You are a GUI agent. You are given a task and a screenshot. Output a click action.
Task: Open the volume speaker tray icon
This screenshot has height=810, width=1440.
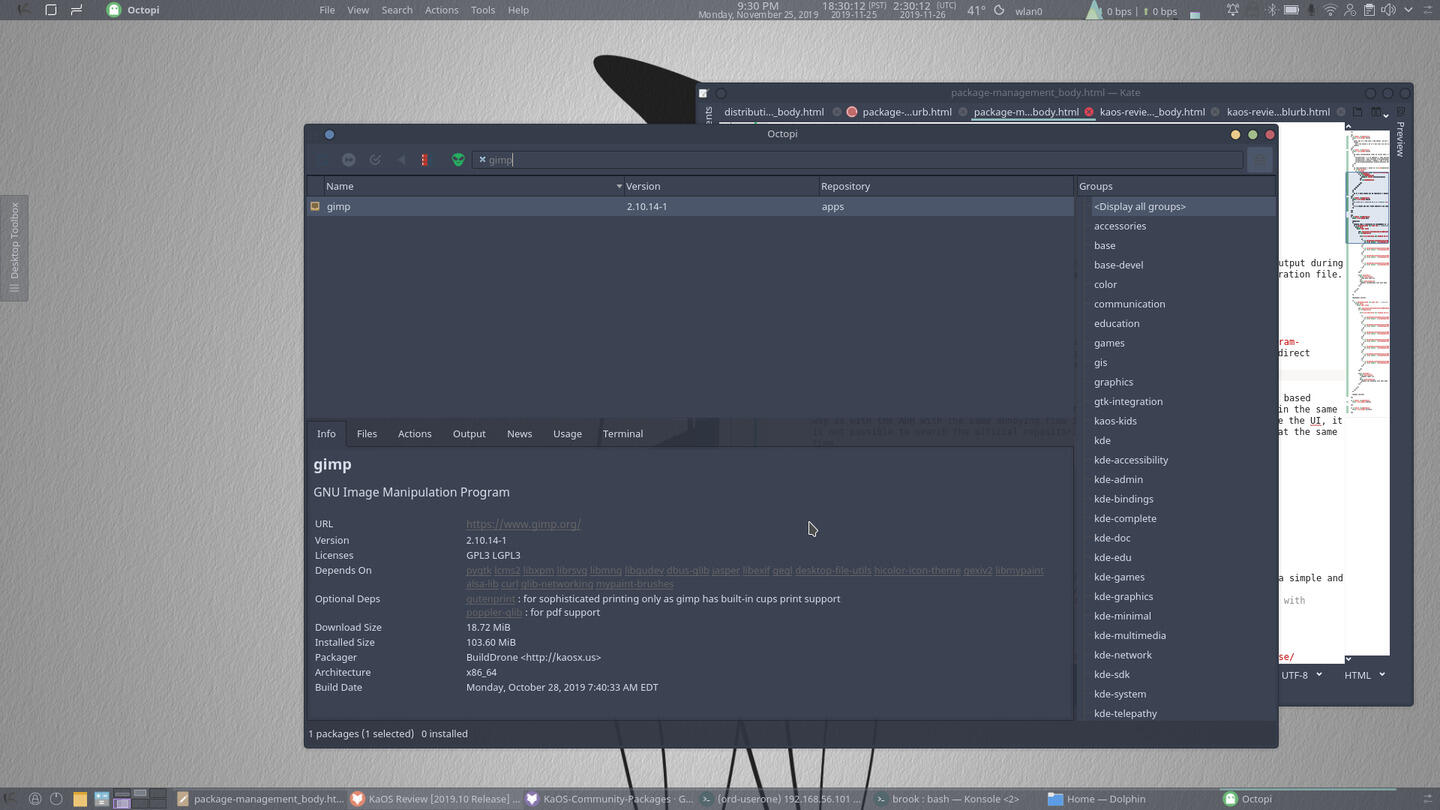(1387, 10)
